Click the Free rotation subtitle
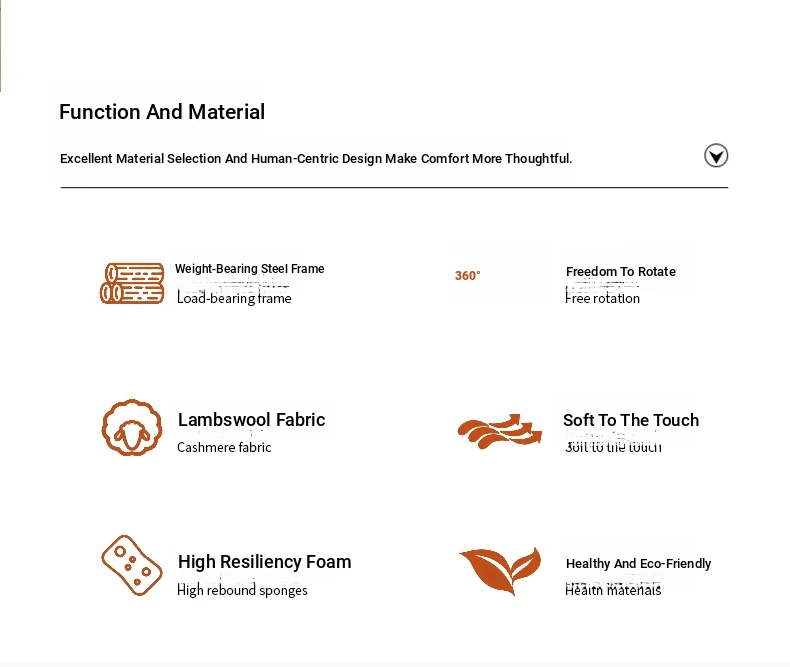Image resolution: width=790 pixels, height=667 pixels. [602, 298]
